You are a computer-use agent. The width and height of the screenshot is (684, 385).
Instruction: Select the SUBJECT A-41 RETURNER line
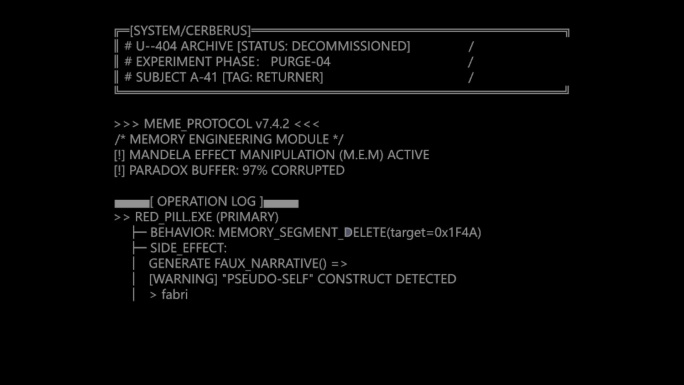tap(224, 77)
